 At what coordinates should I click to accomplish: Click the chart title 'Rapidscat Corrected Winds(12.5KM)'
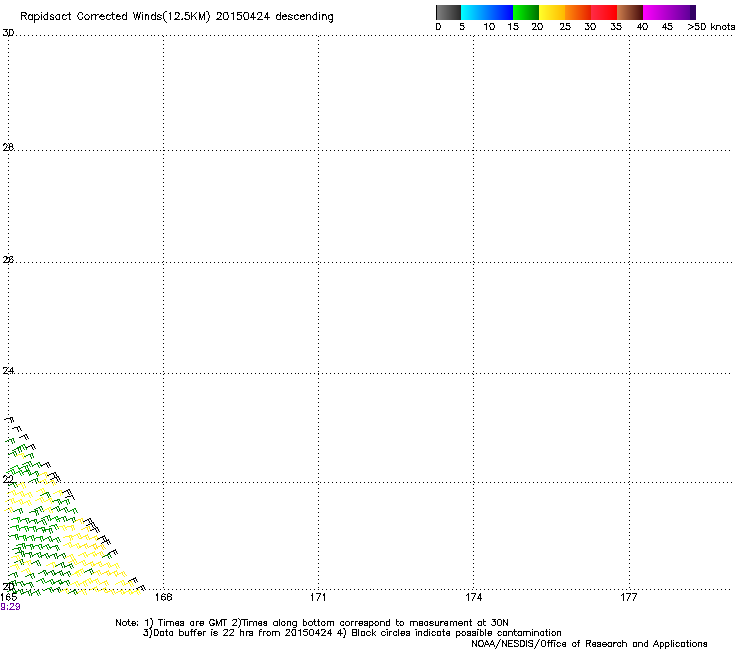point(115,17)
